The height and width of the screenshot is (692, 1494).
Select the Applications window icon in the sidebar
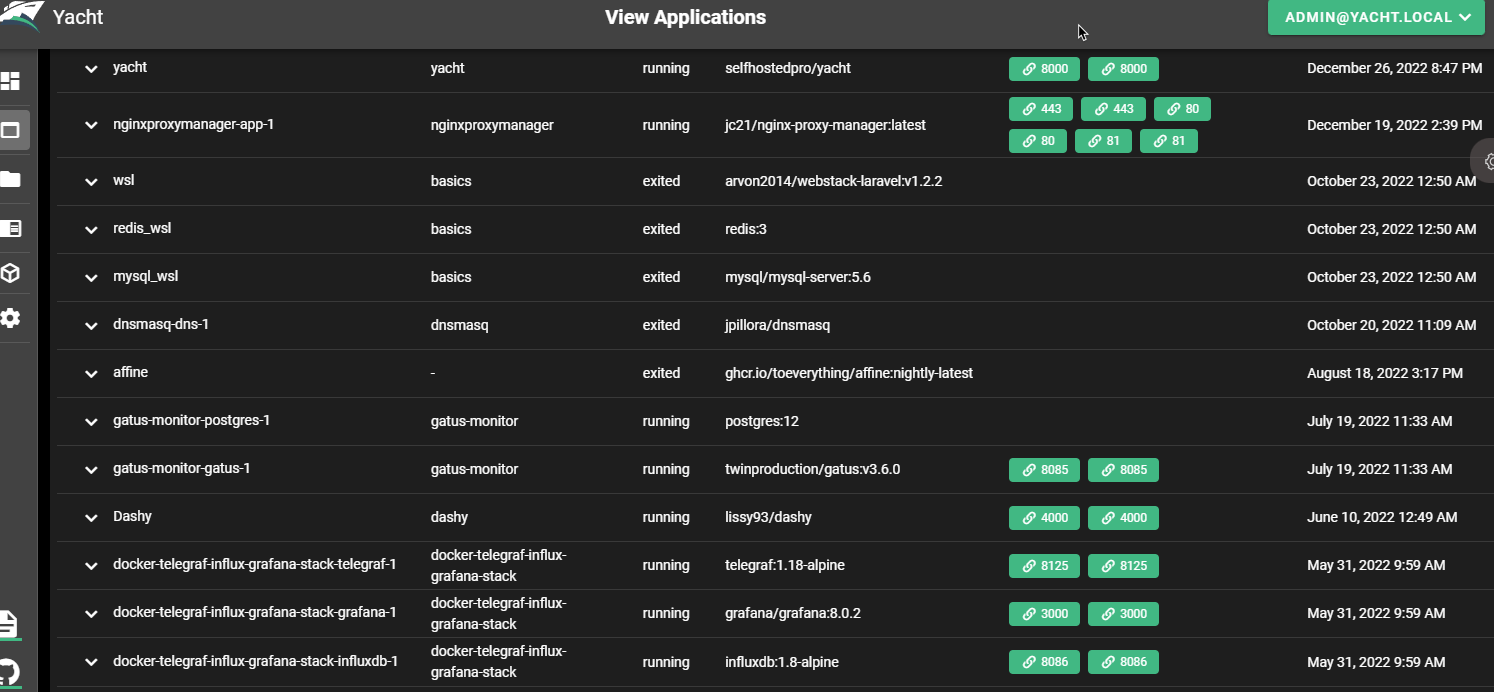point(10,130)
